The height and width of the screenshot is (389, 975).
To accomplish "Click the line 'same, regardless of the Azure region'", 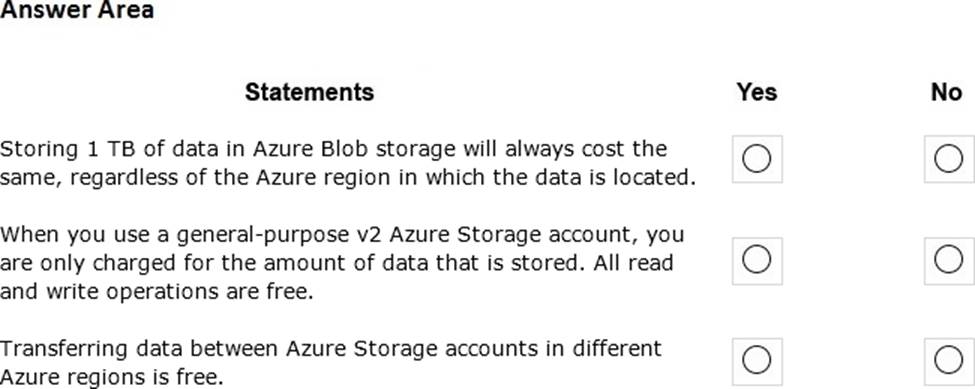I will pos(348,178).
